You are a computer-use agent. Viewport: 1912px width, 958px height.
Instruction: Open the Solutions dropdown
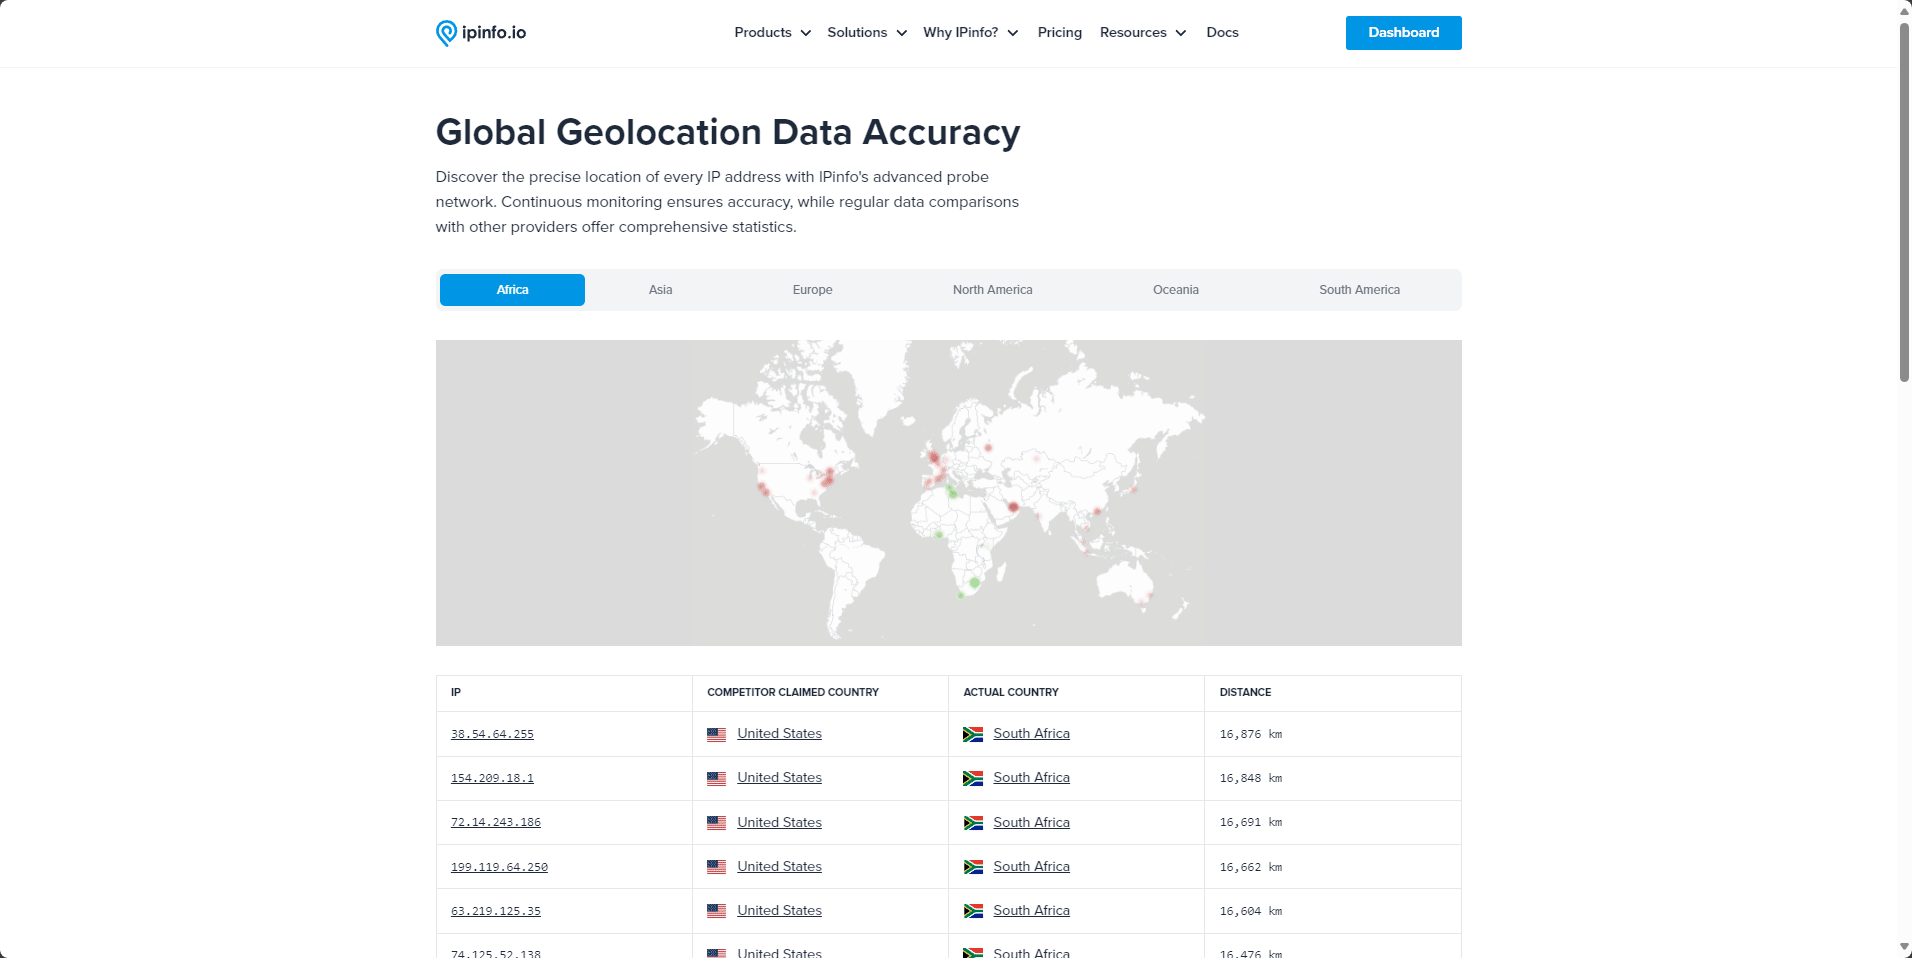tap(866, 32)
